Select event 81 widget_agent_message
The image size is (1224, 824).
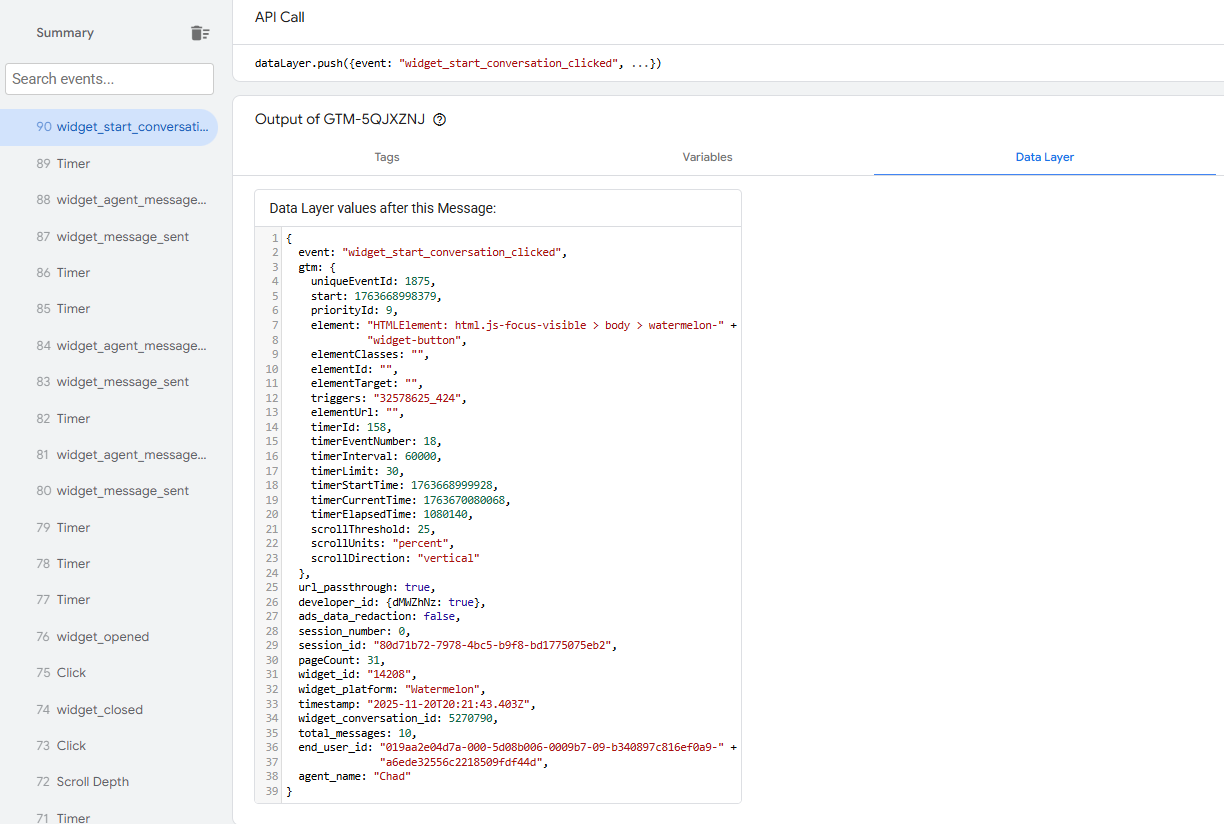[109, 454]
